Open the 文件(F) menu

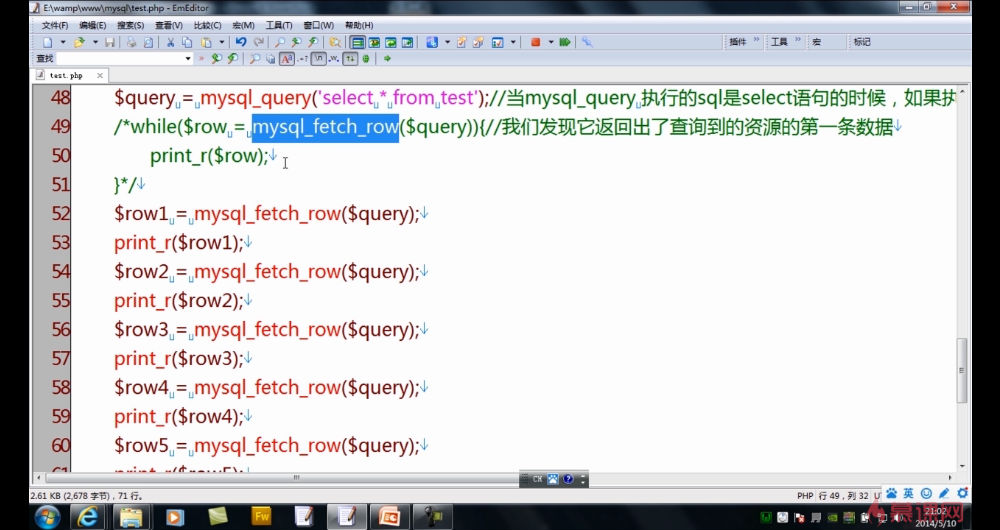coord(55,26)
